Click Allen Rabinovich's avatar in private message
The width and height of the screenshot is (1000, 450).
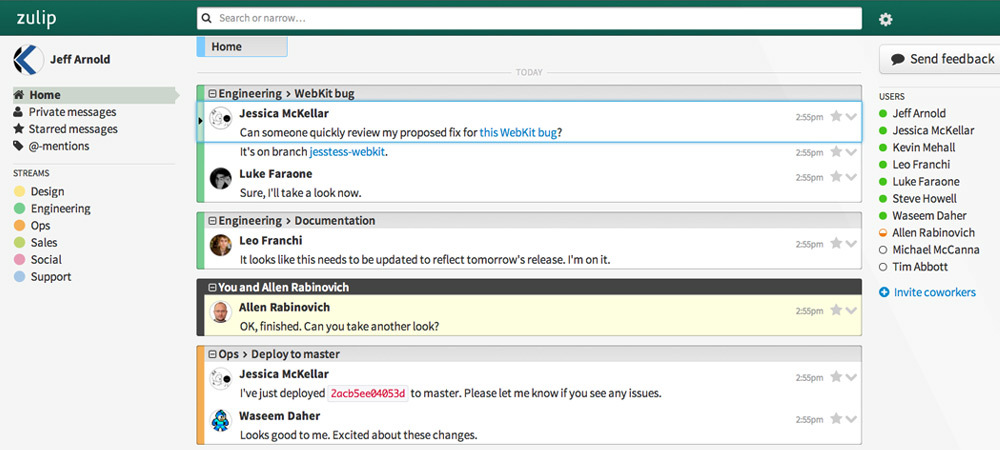pos(221,313)
